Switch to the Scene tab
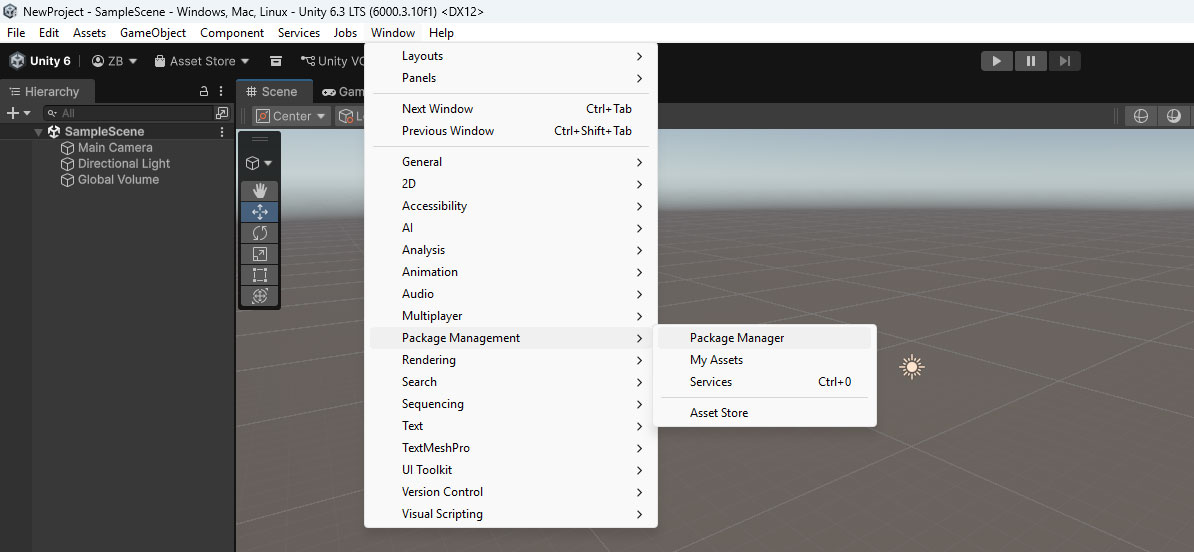1194x552 pixels. tap(272, 91)
